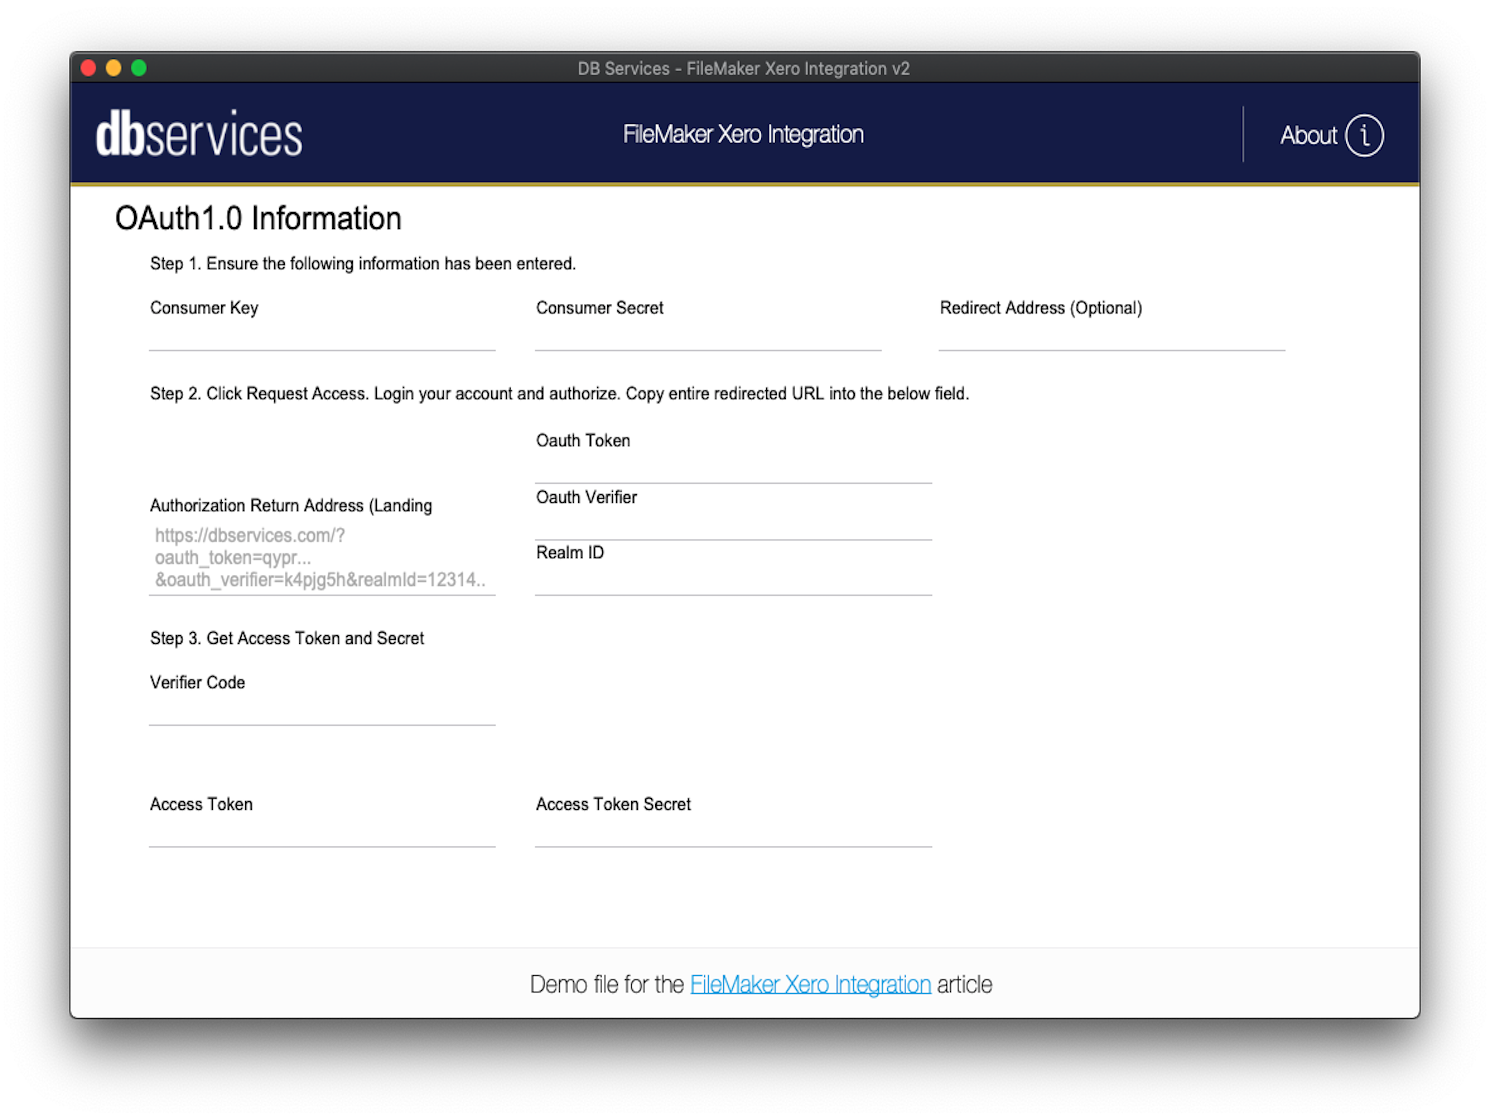Click the Access Token field

coord(322,833)
